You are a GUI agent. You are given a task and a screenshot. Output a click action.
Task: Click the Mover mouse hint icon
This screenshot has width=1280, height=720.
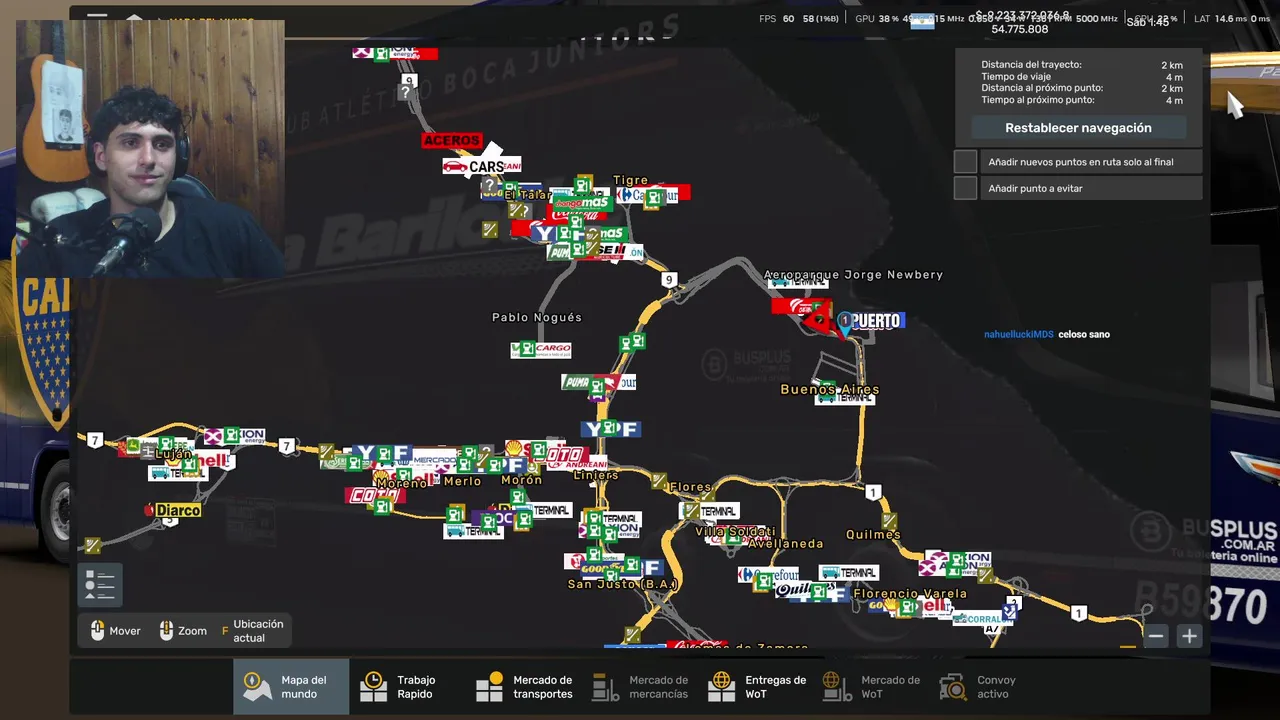click(97, 631)
